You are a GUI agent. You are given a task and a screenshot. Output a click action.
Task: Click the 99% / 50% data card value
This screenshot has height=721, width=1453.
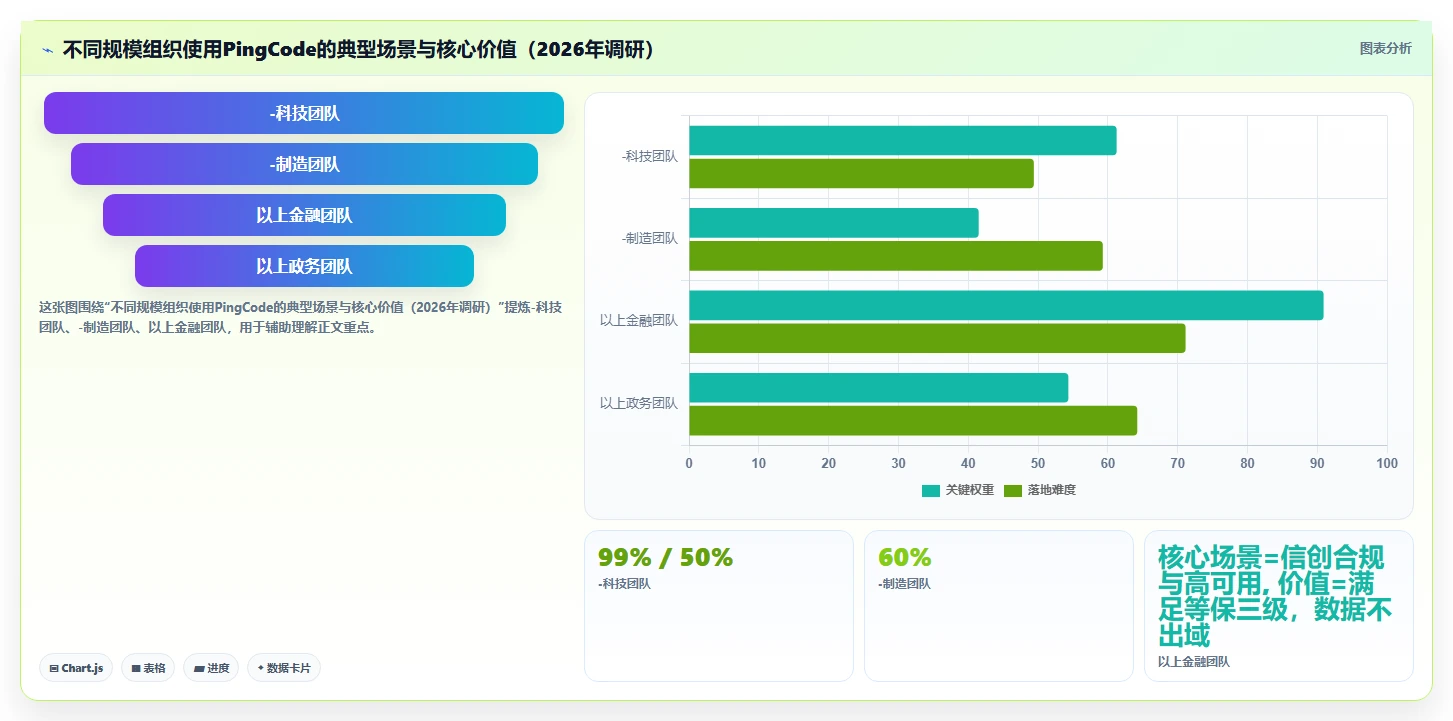(665, 557)
